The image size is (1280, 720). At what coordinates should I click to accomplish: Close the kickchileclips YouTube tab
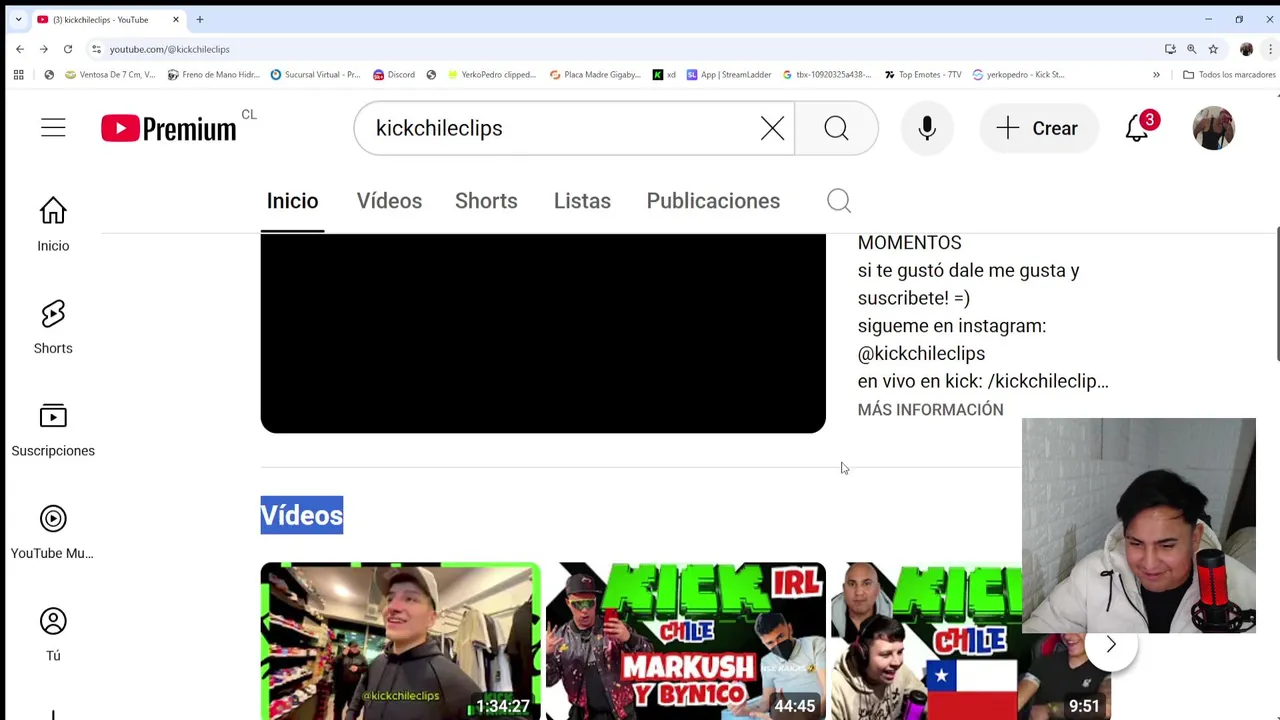[176, 19]
